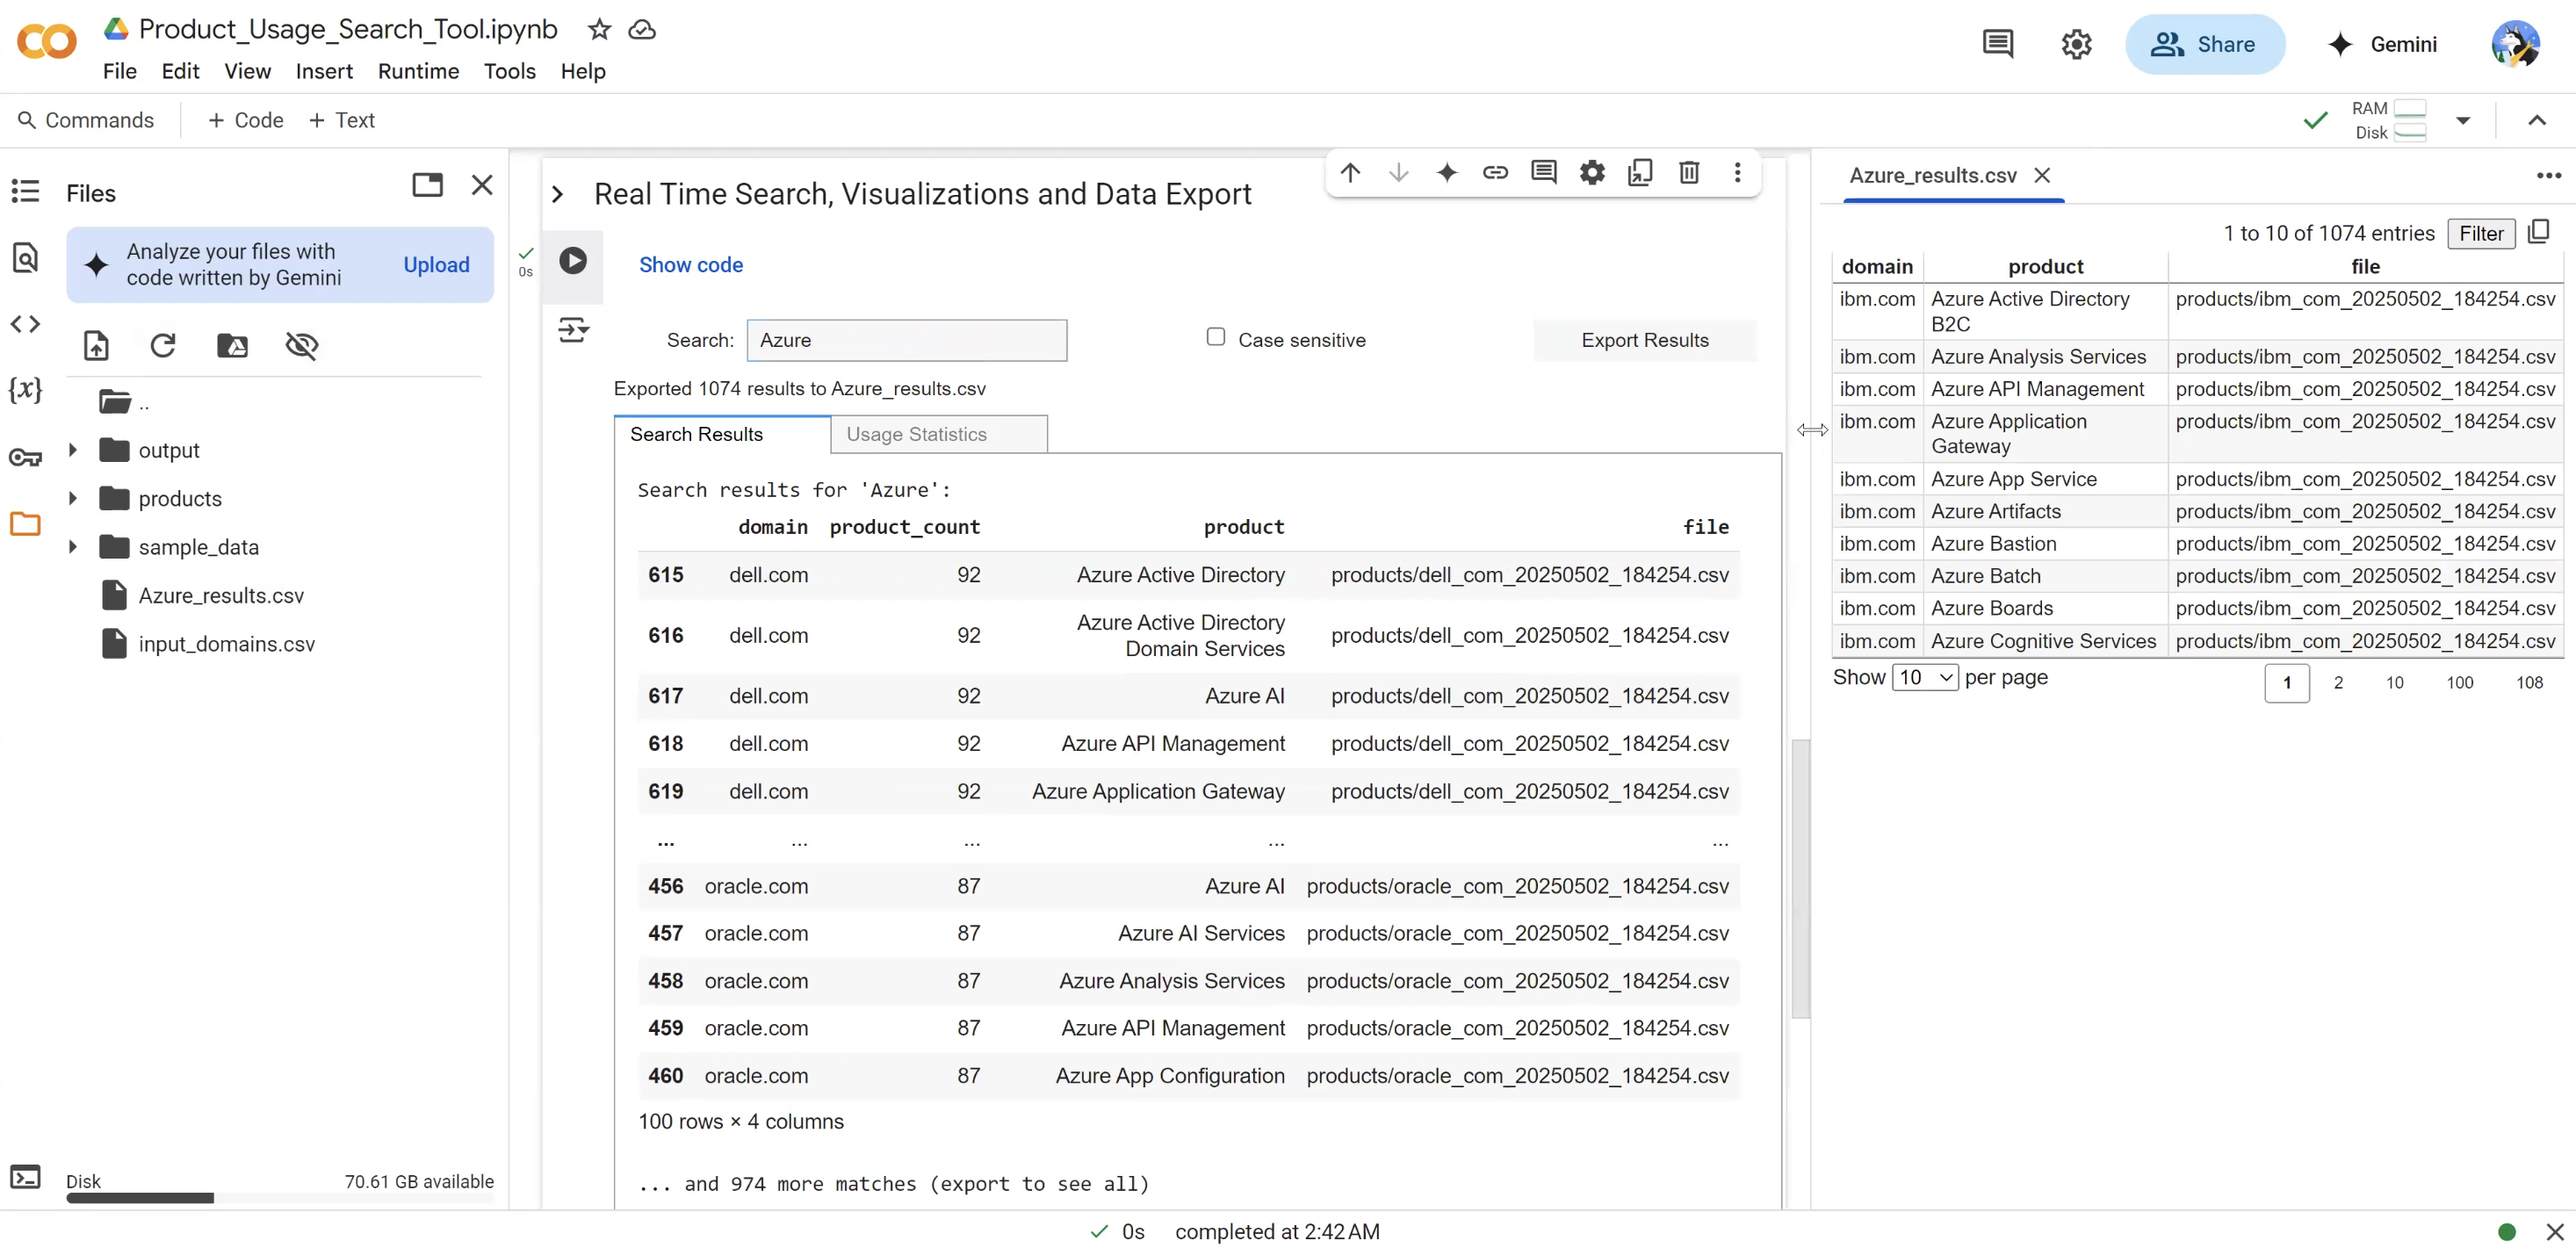Screen dimensions: 2576x1248
Task: Click the output vertical scrollbar
Action: pos(1800,878)
